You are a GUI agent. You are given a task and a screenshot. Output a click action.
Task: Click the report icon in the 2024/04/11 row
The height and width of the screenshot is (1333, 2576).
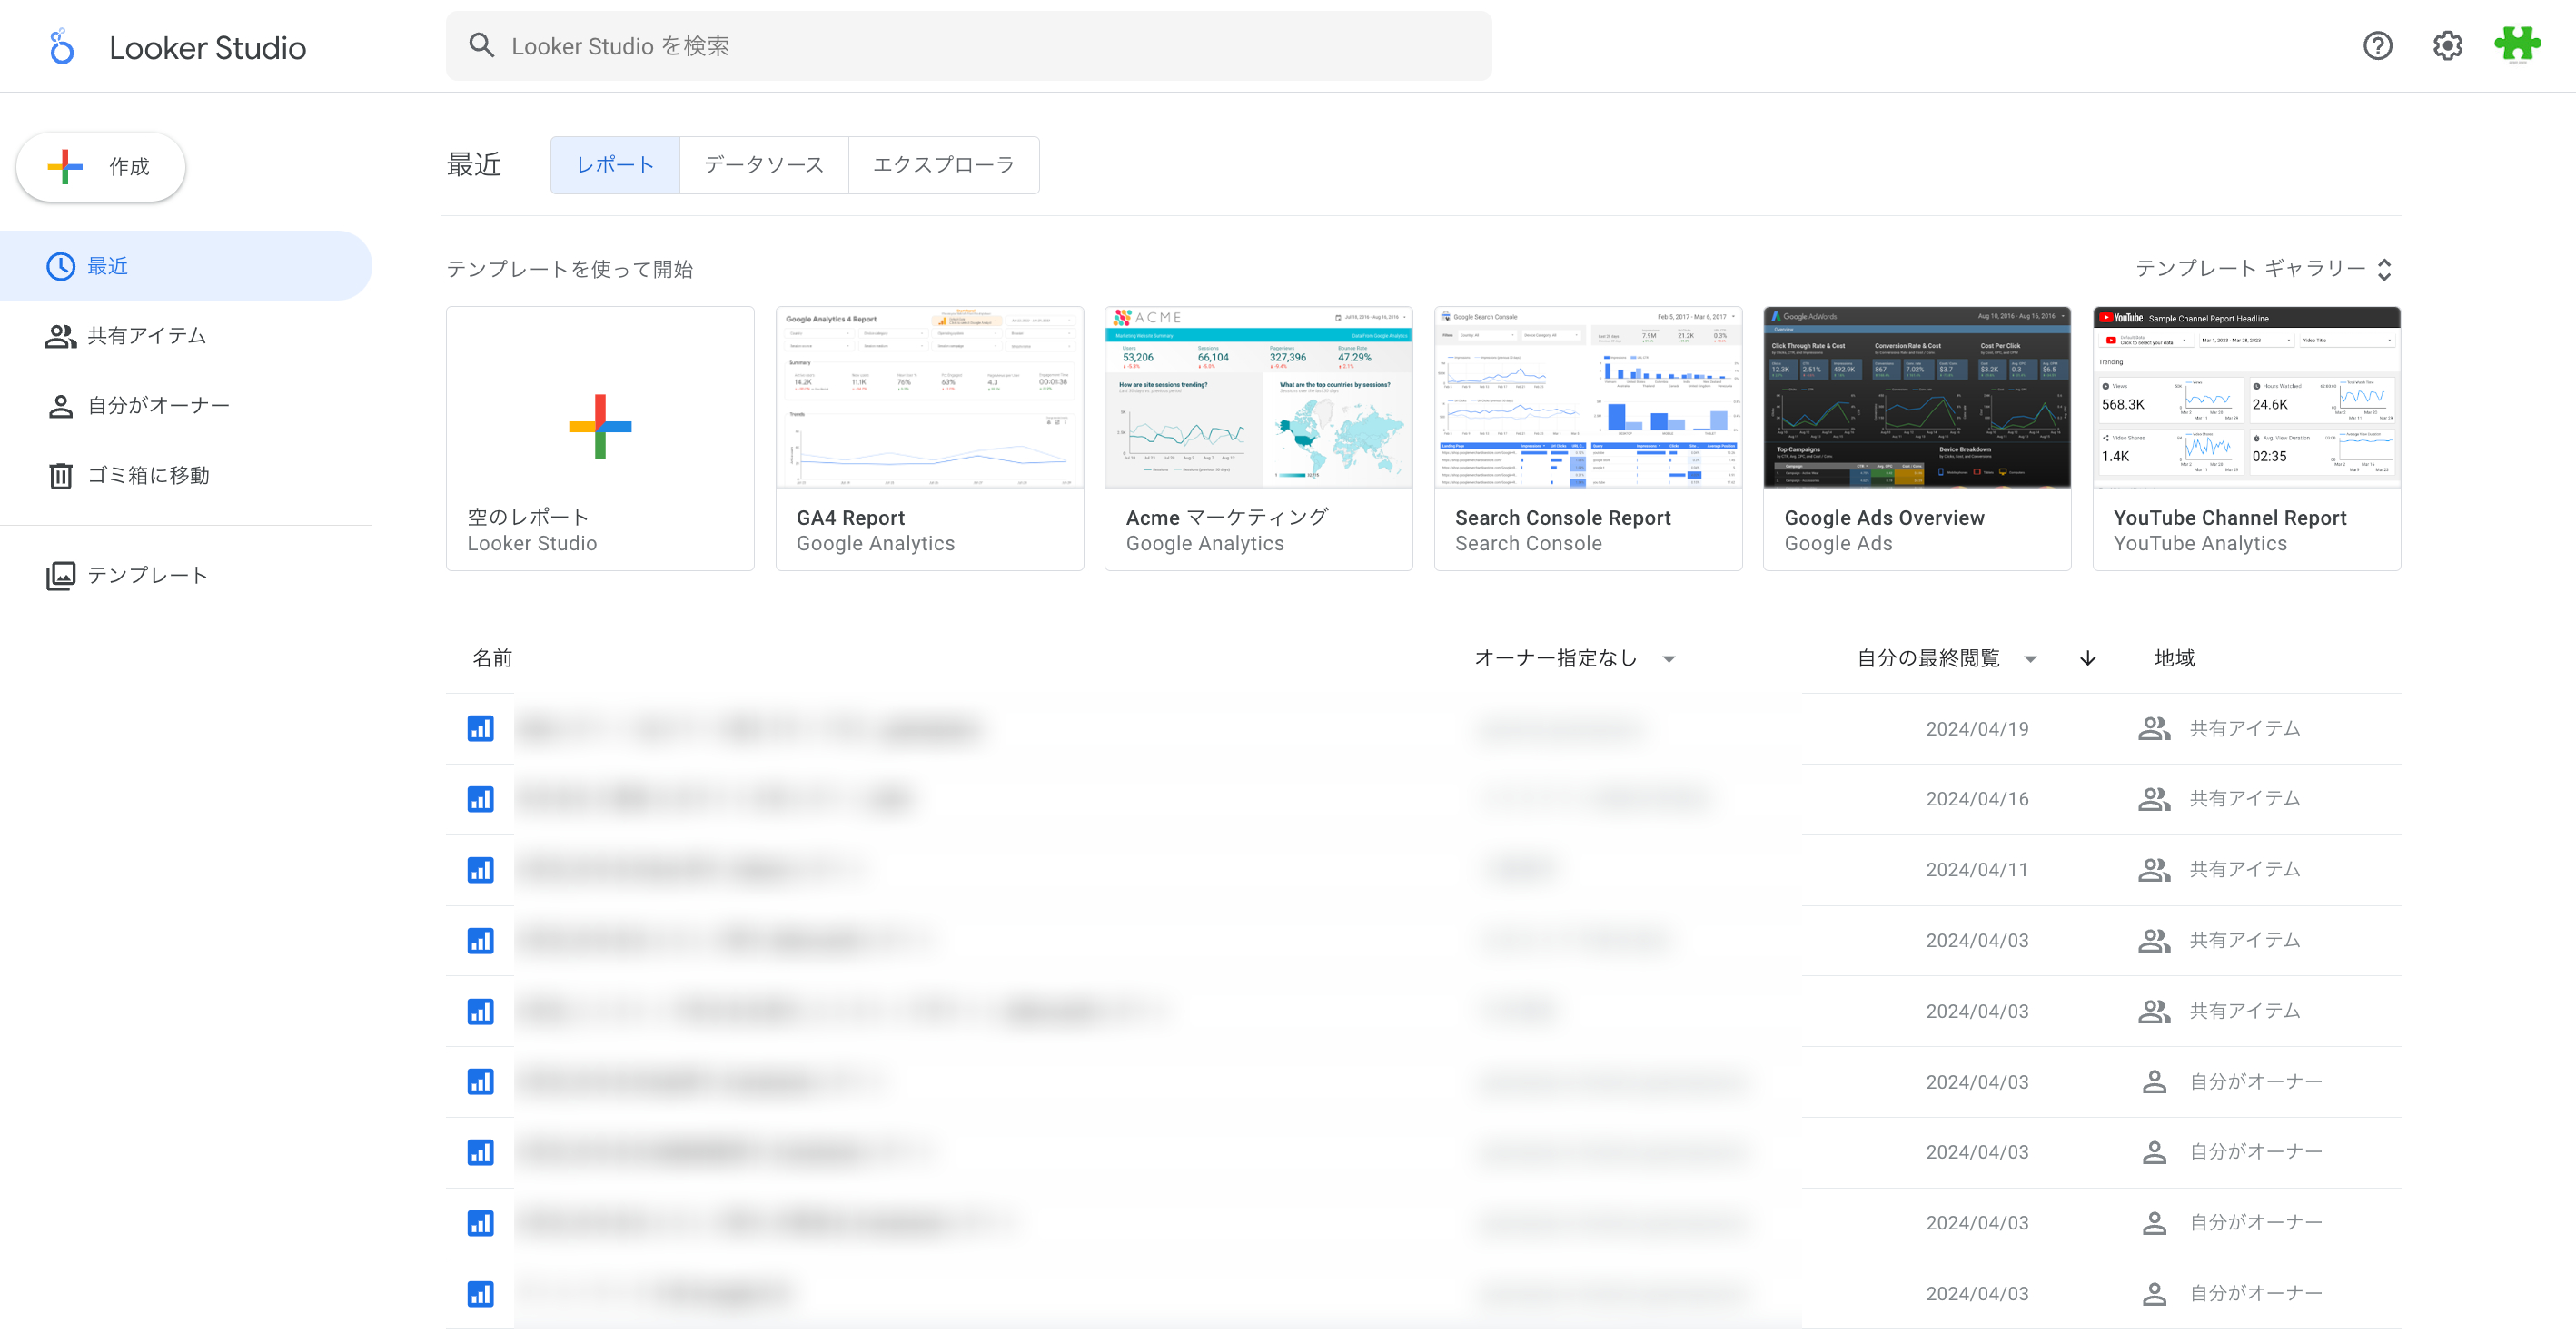tap(480, 870)
